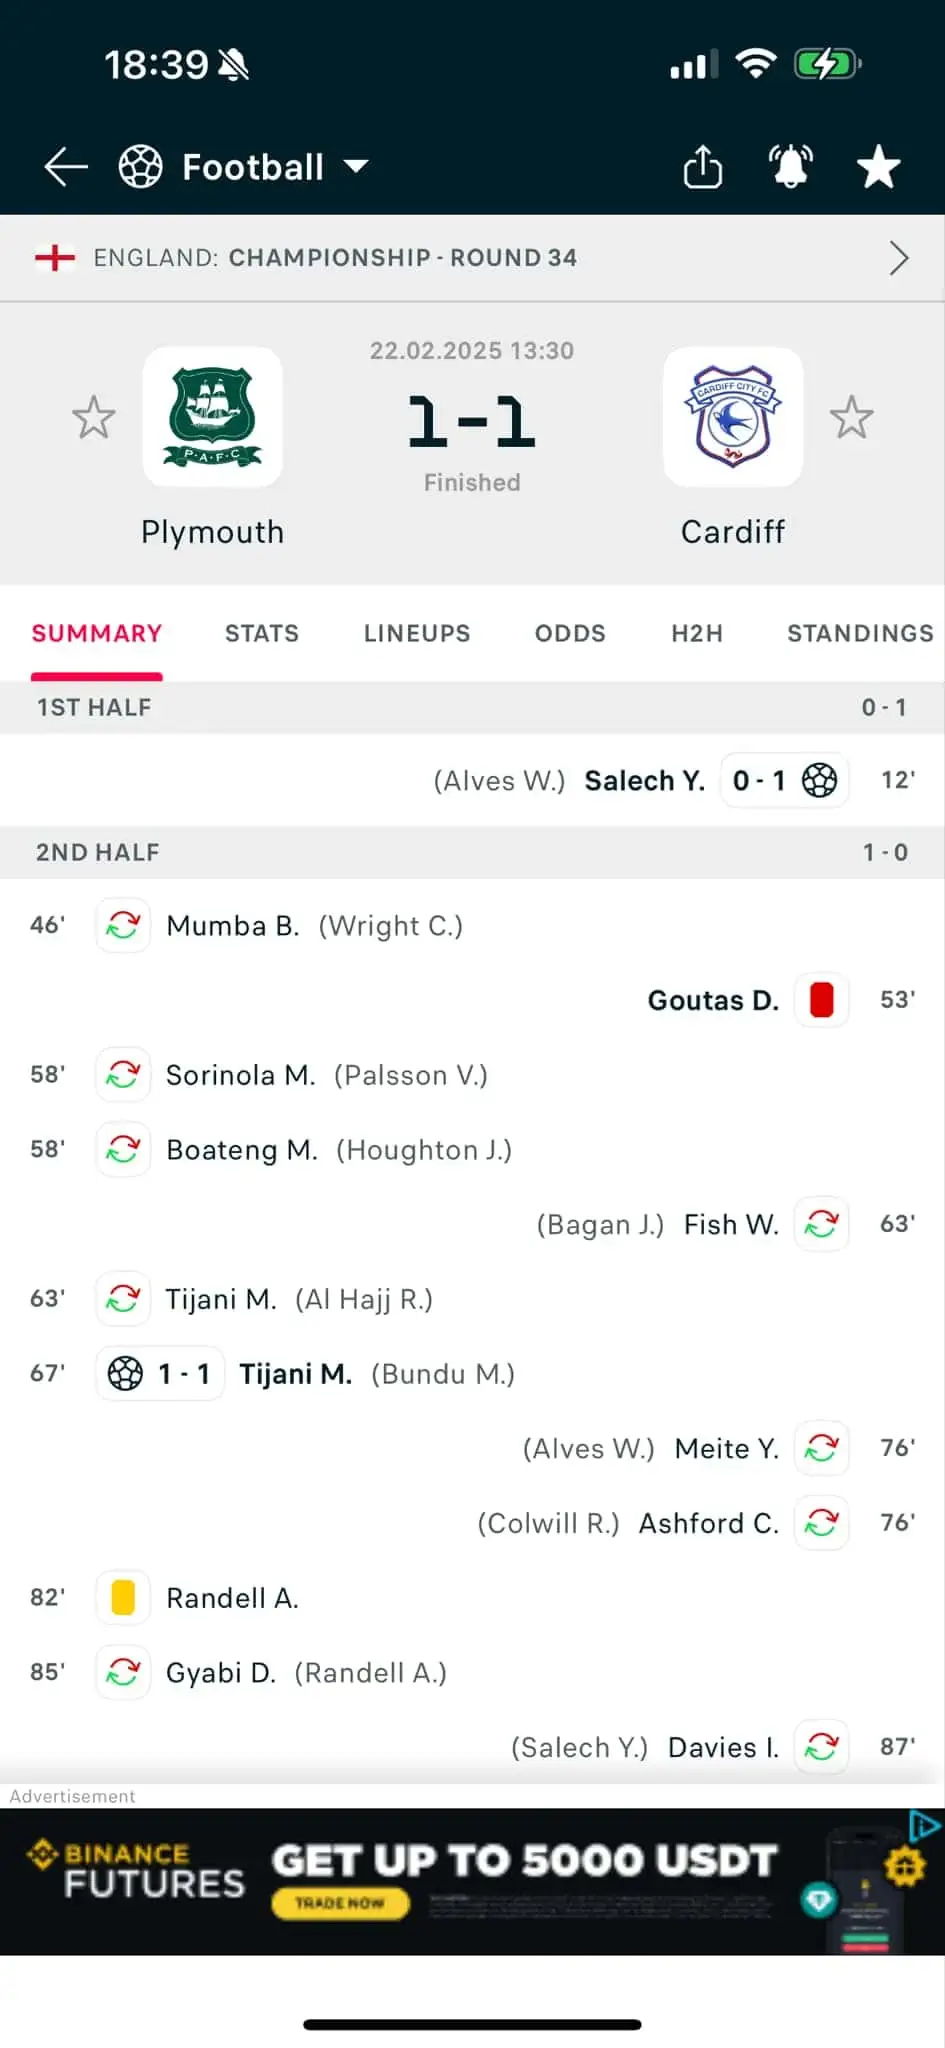Tap Trade Now on Binance ad
The image size is (945, 2048).
coord(340,1903)
